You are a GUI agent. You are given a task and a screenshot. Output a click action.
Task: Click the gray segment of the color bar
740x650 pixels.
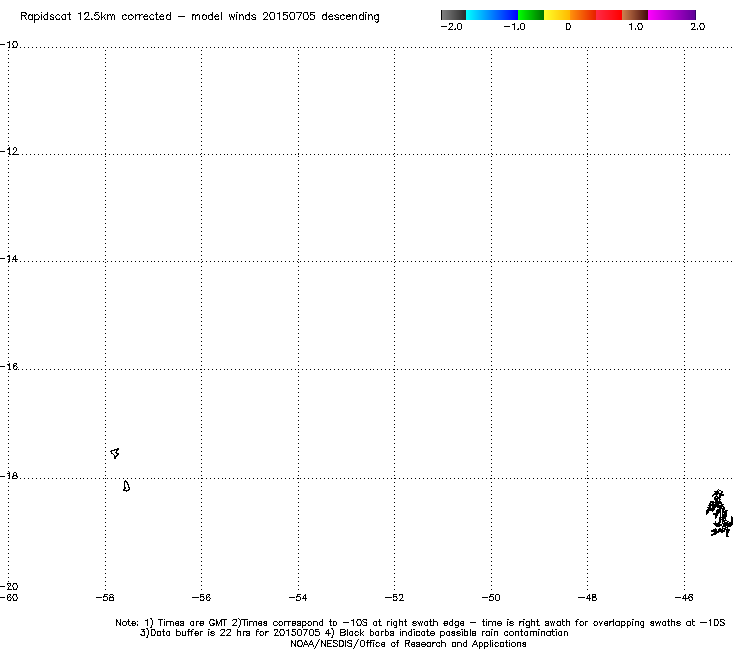point(454,15)
